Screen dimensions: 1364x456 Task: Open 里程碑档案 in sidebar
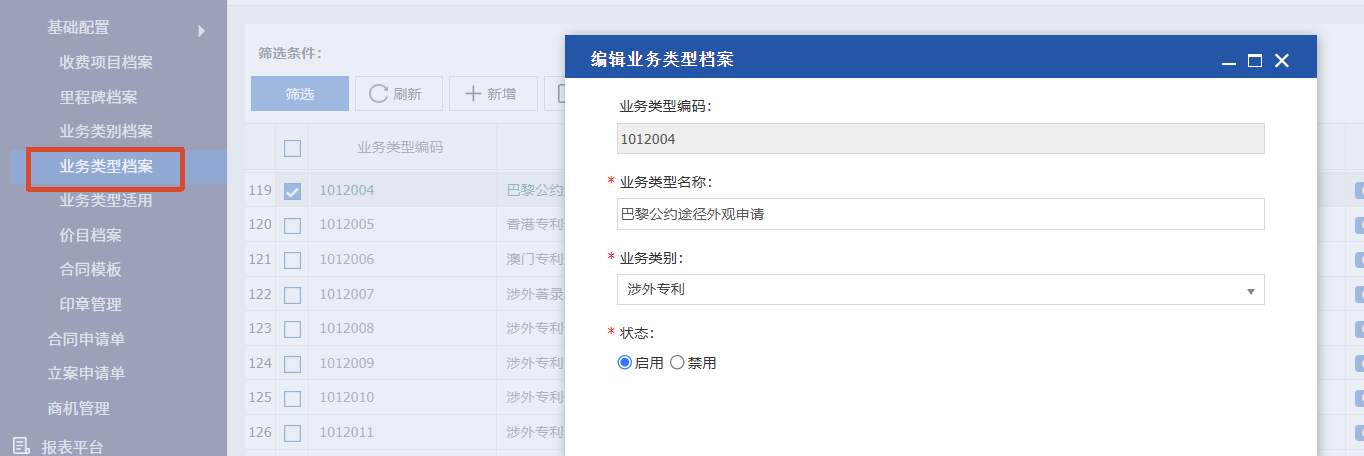[98, 98]
